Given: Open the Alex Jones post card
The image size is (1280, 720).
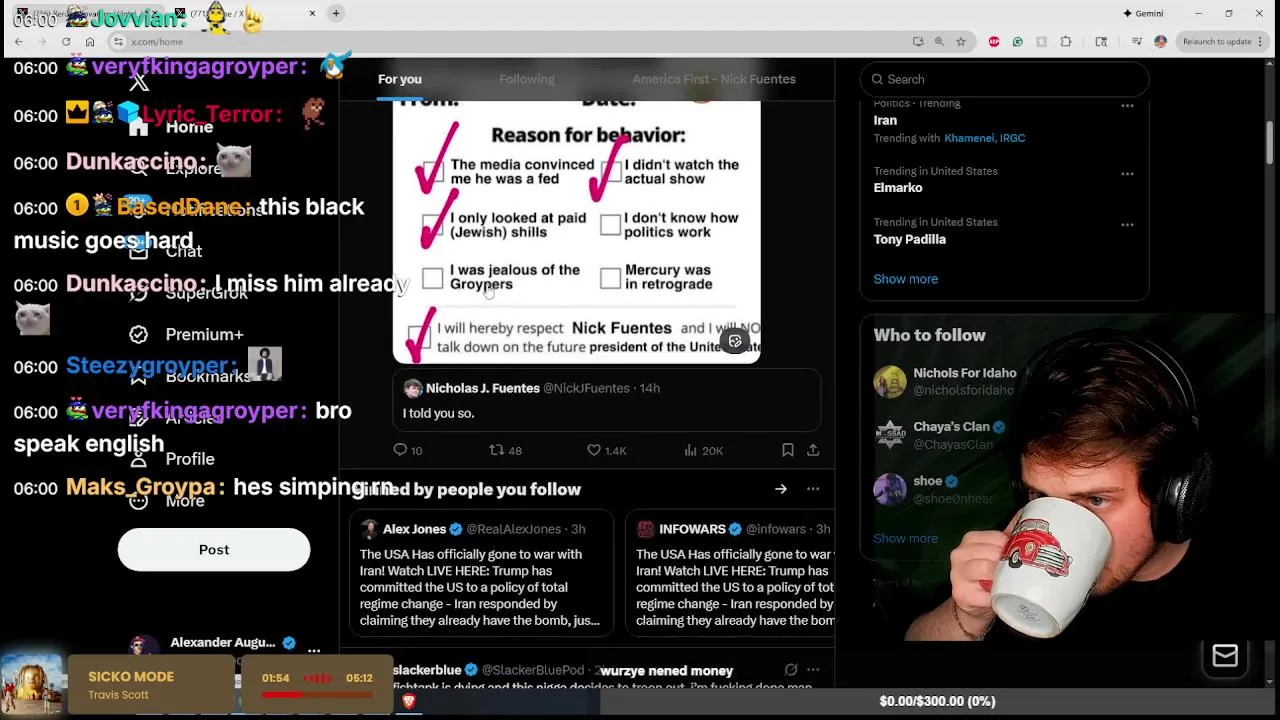Looking at the screenshot, I should click(x=481, y=573).
